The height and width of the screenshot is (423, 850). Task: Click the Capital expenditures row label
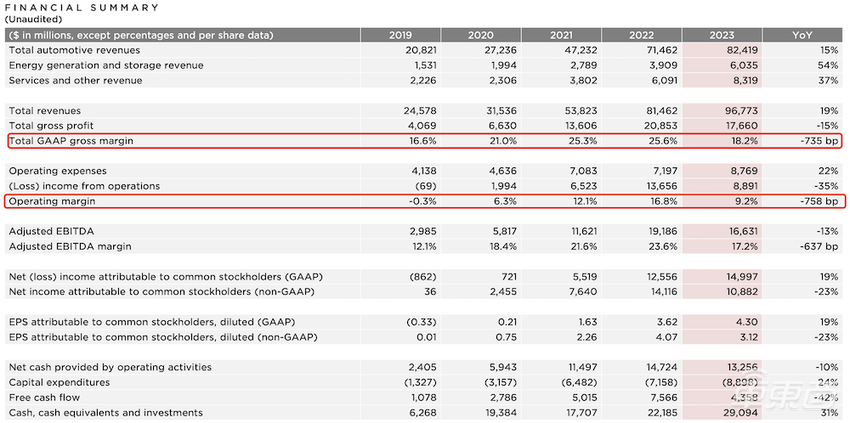click(61, 382)
